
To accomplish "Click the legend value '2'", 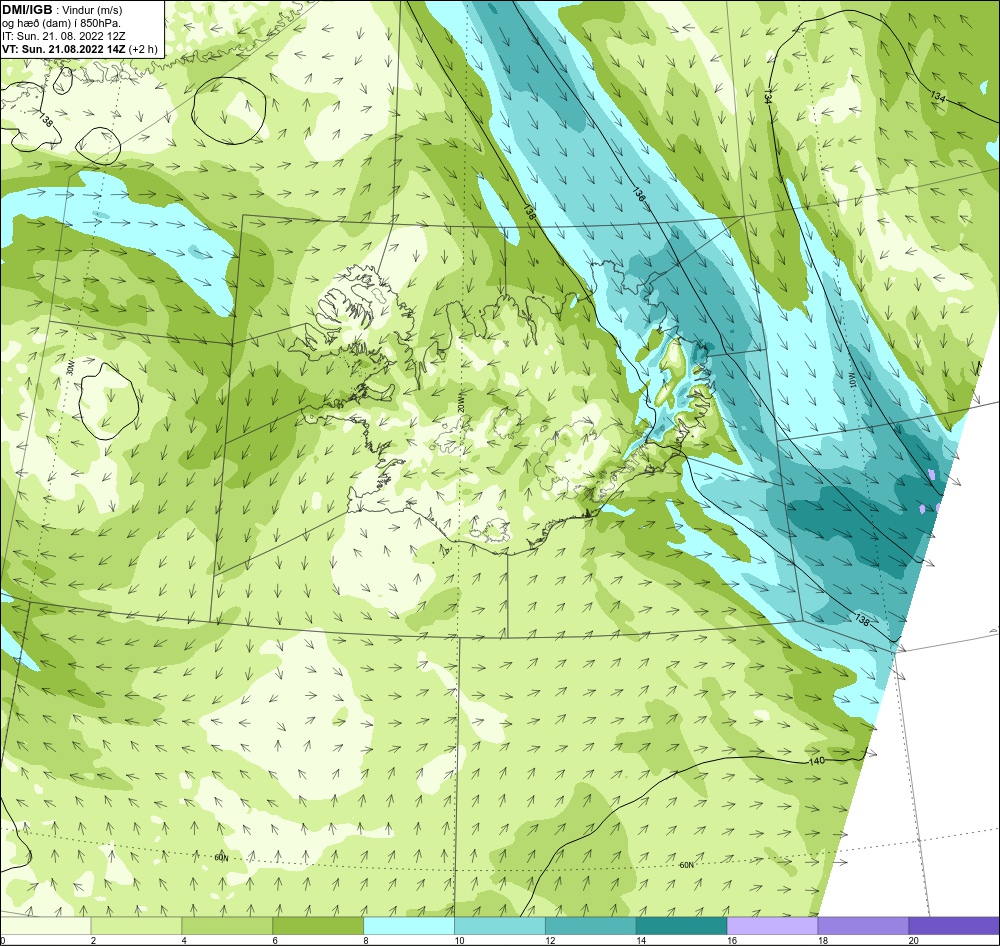I will 93,940.
